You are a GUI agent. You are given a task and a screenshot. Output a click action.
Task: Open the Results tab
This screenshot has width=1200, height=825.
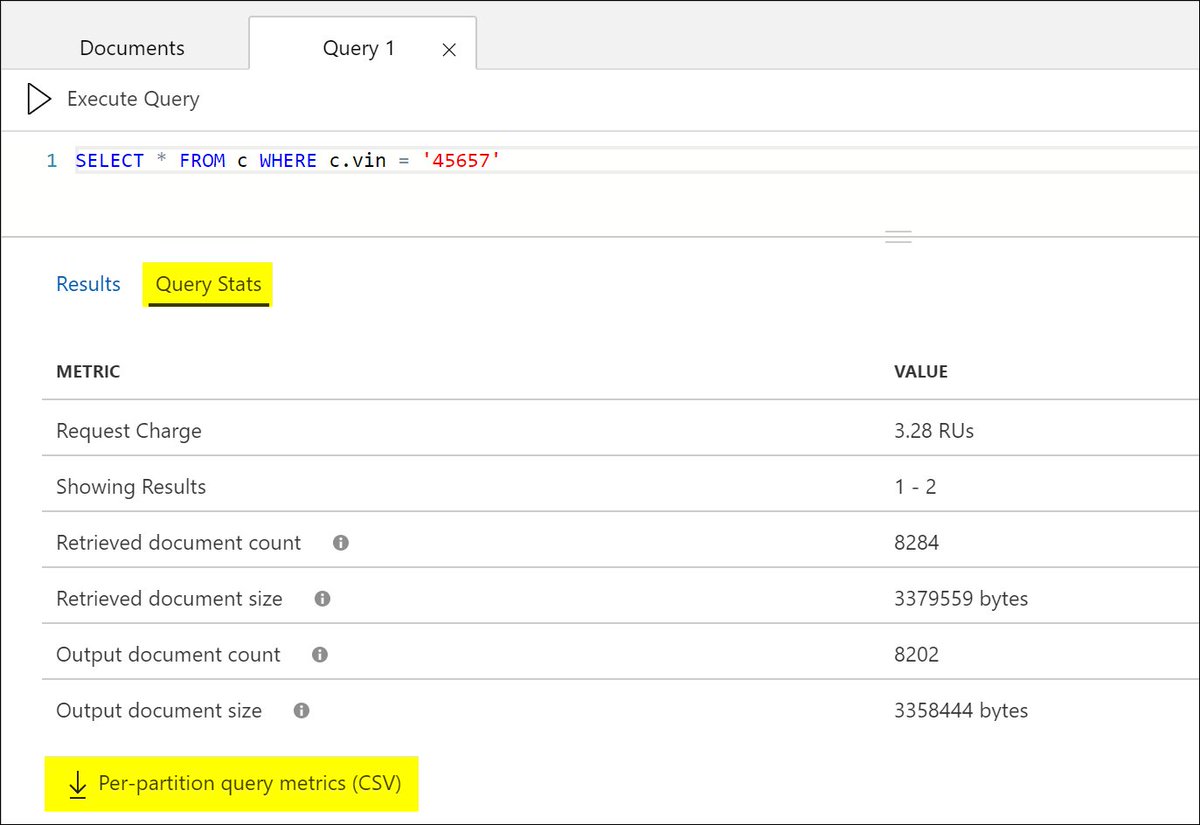point(88,284)
